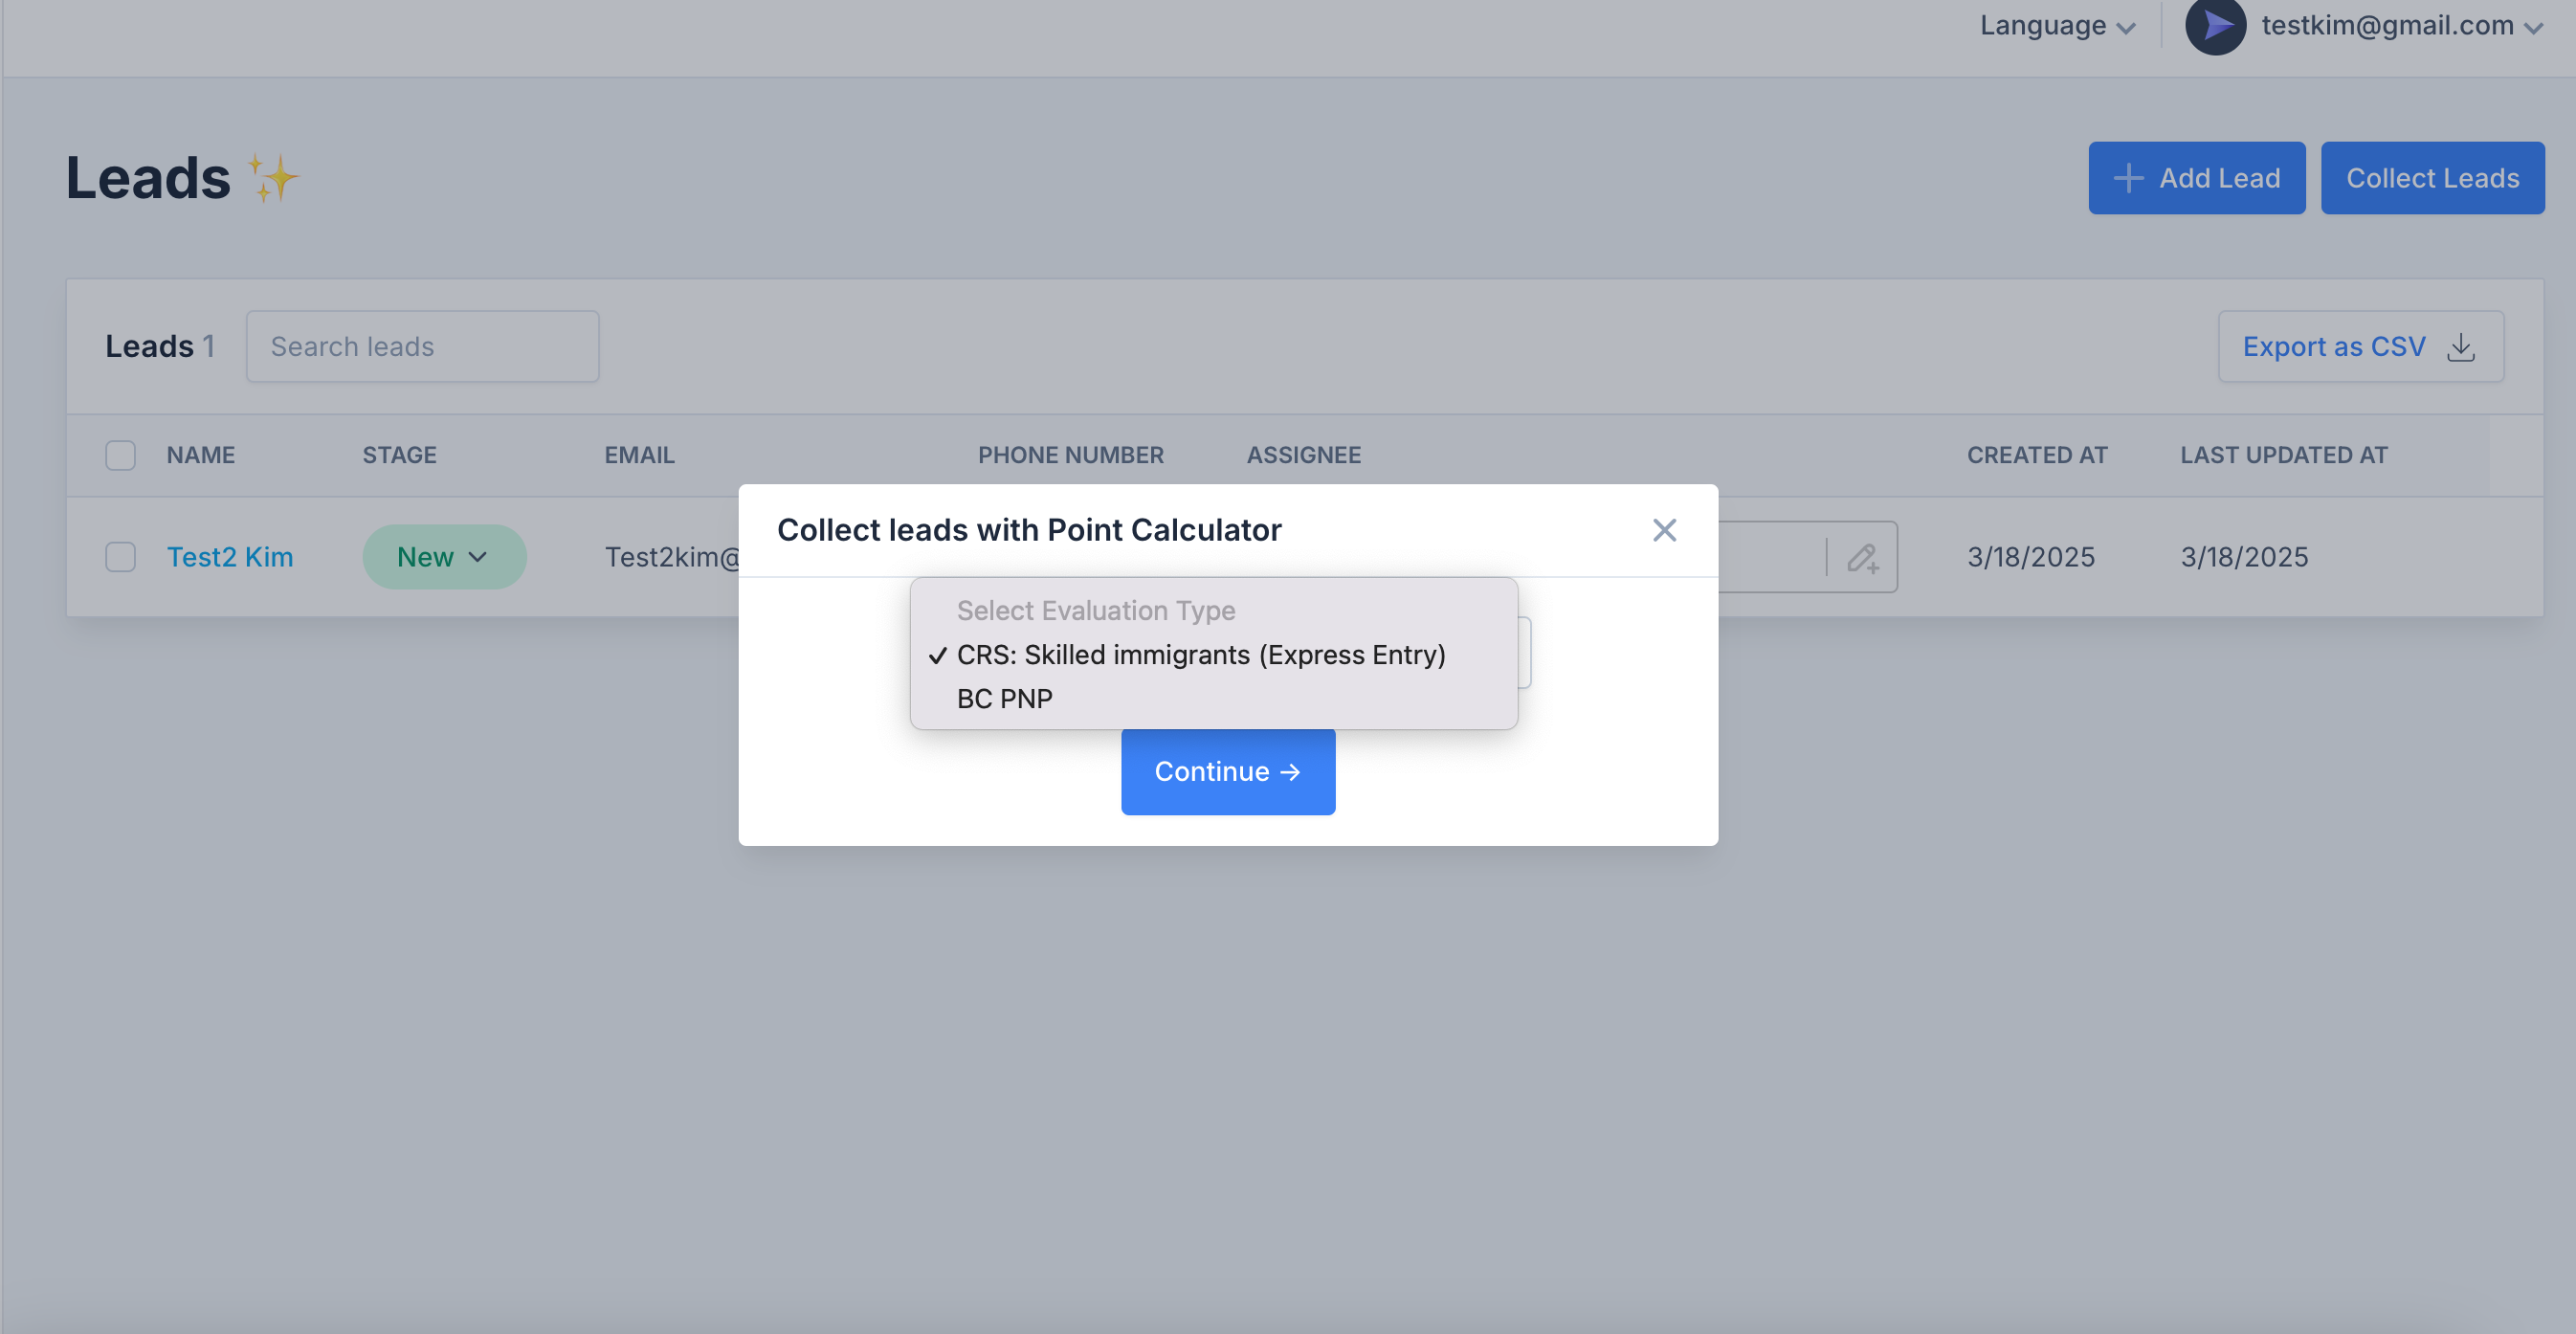
Task: Close the Point Calculator dialog
Action: point(1664,530)
